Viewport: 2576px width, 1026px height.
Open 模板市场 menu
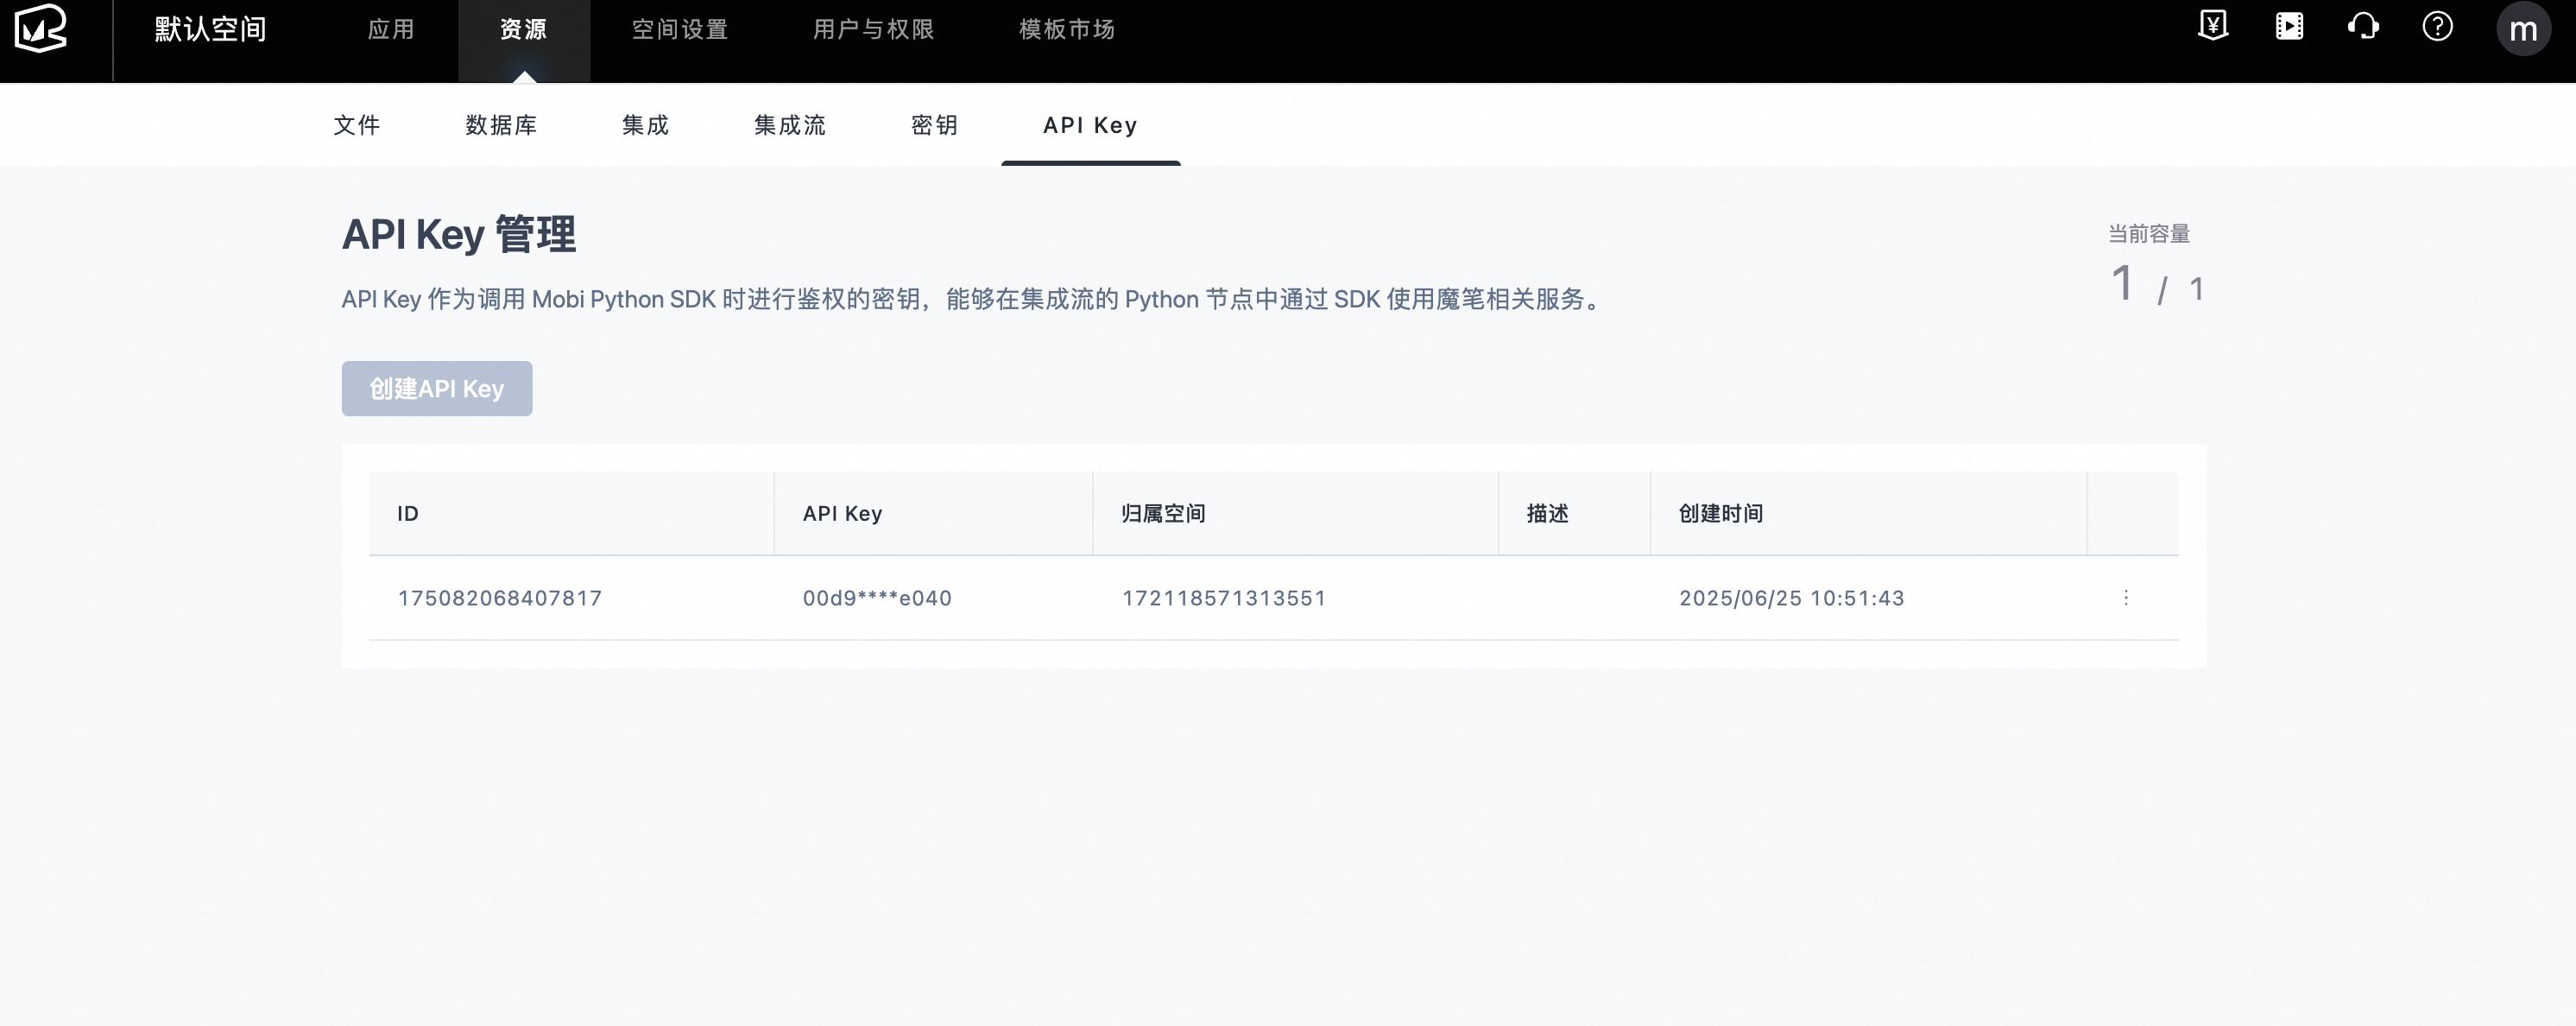tap(1067, 29)
